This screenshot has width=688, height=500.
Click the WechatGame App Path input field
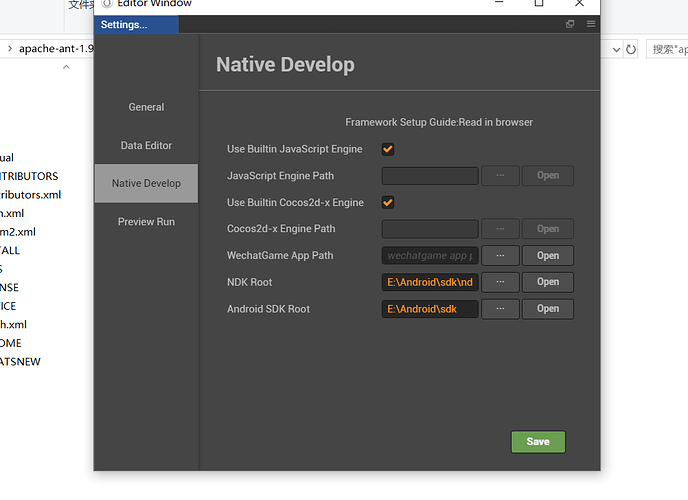pos(430,255)
